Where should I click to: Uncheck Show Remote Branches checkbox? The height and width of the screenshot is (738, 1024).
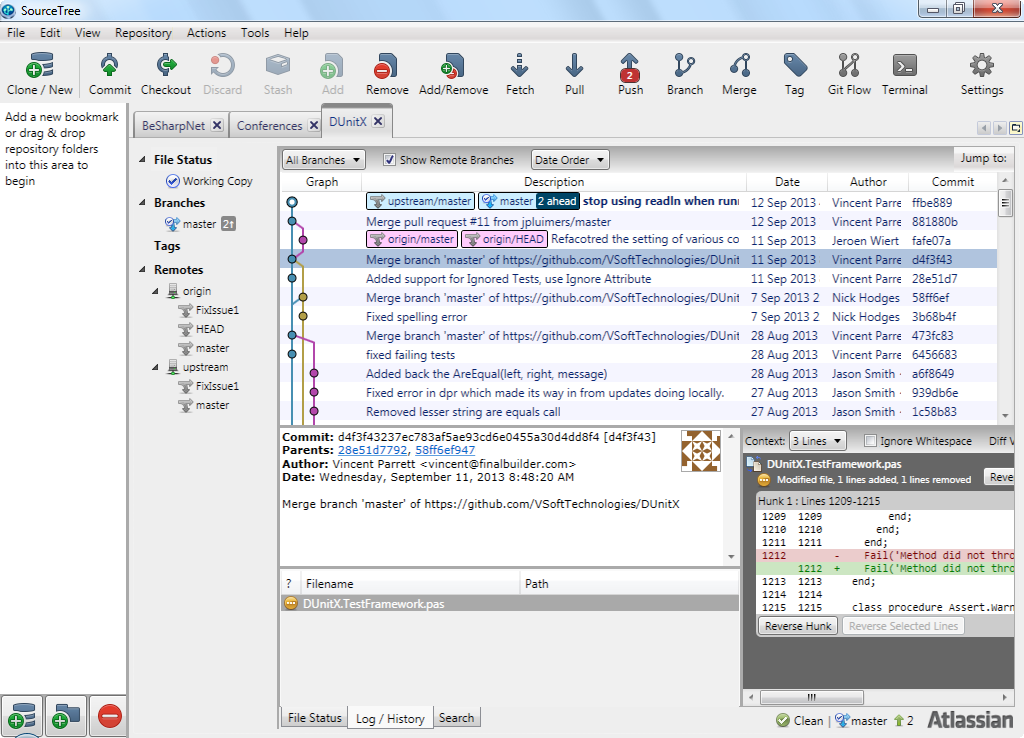[390, 160]
